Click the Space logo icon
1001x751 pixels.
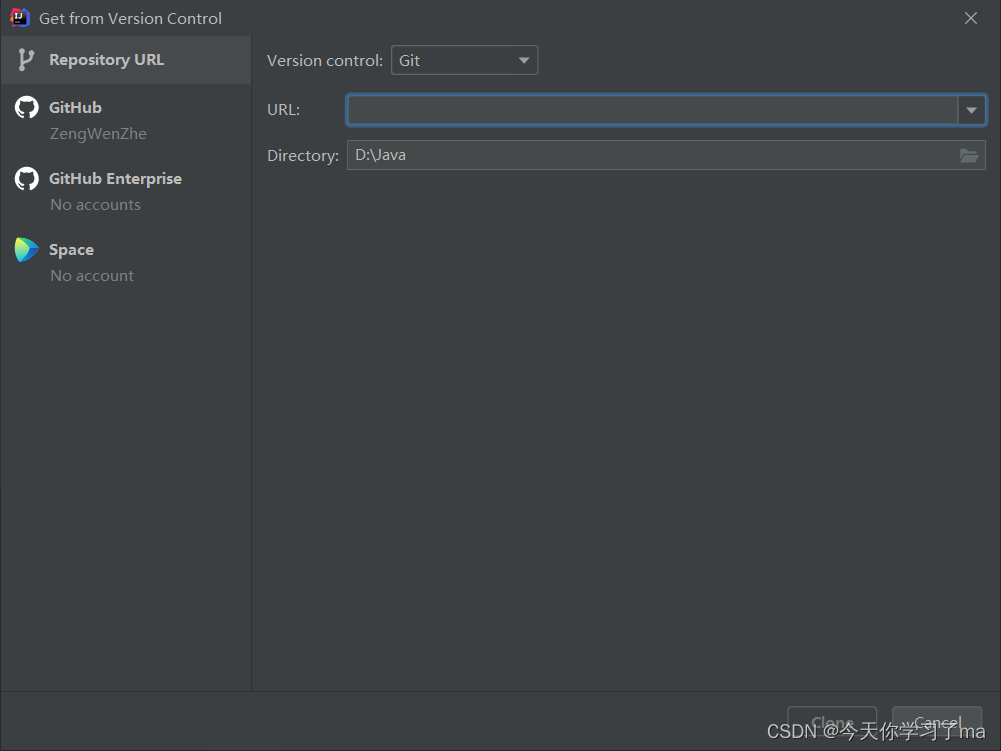tap(27, 250)
